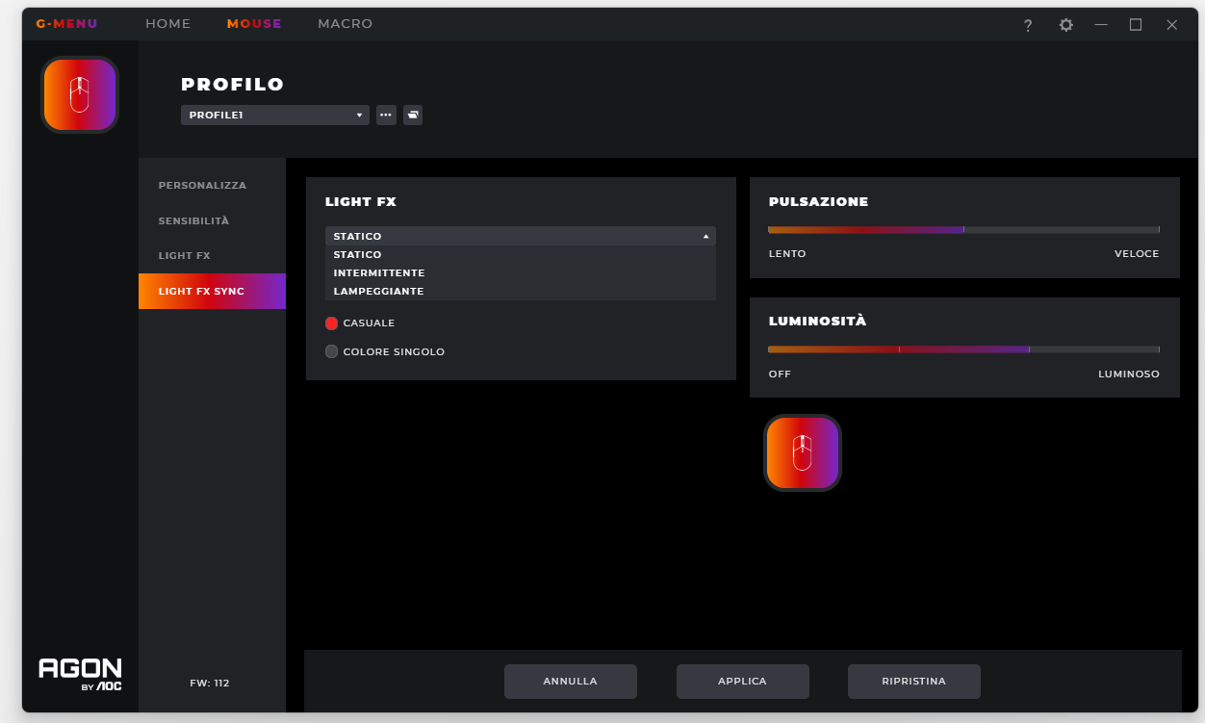This screenshot has height=725, width=1206.
Task: Click the Pulsazione speed slider
Action: 964,230
